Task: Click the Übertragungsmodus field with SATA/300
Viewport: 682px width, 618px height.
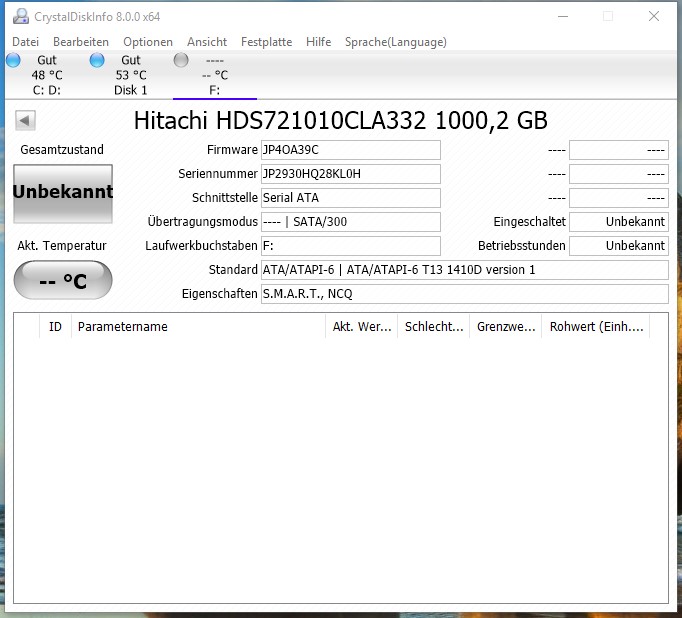Action: click(351, 222)
